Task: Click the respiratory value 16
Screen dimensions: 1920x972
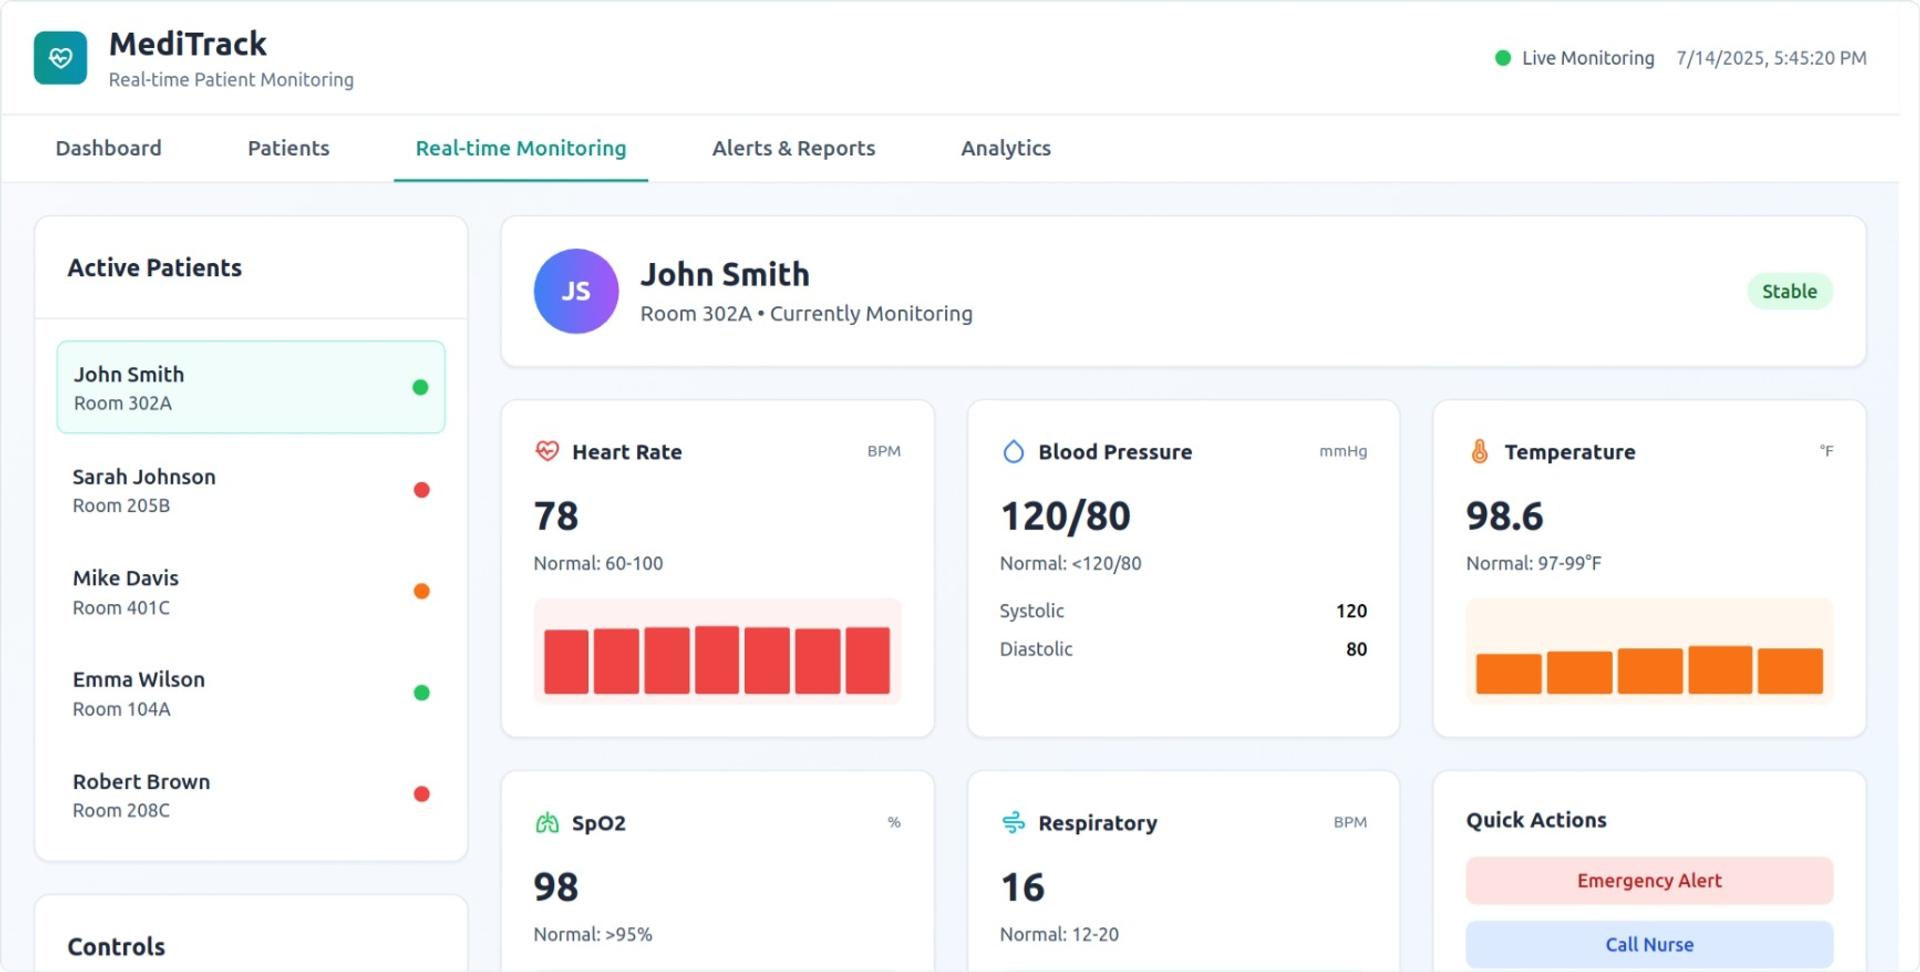Action: point(1022,887)
